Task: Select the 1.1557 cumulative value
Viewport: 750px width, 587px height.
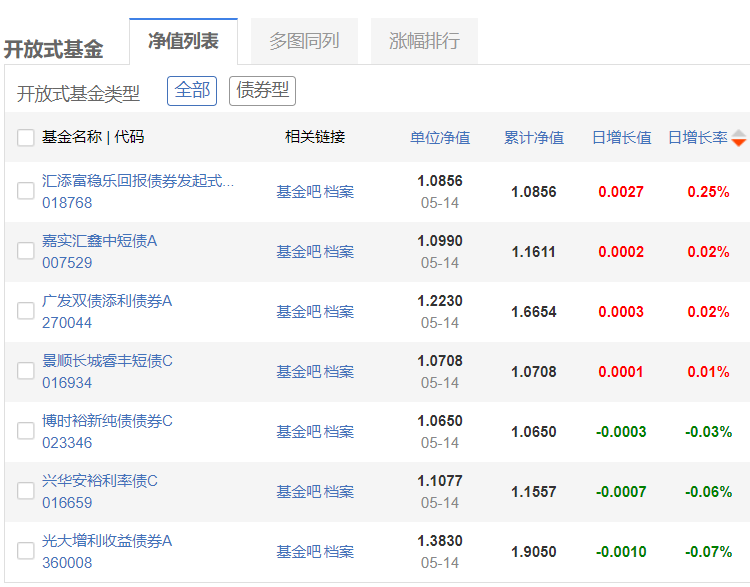Action: pyautogui.click(x=534, y=492)
